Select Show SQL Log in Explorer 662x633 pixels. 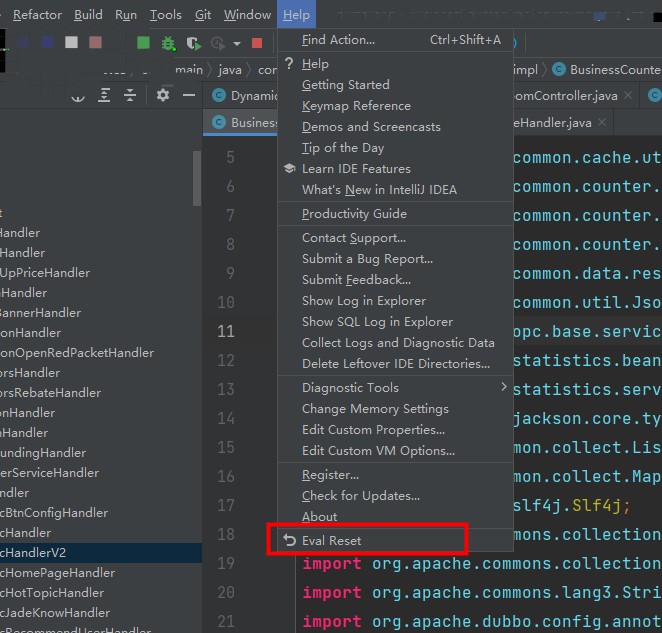395,322
